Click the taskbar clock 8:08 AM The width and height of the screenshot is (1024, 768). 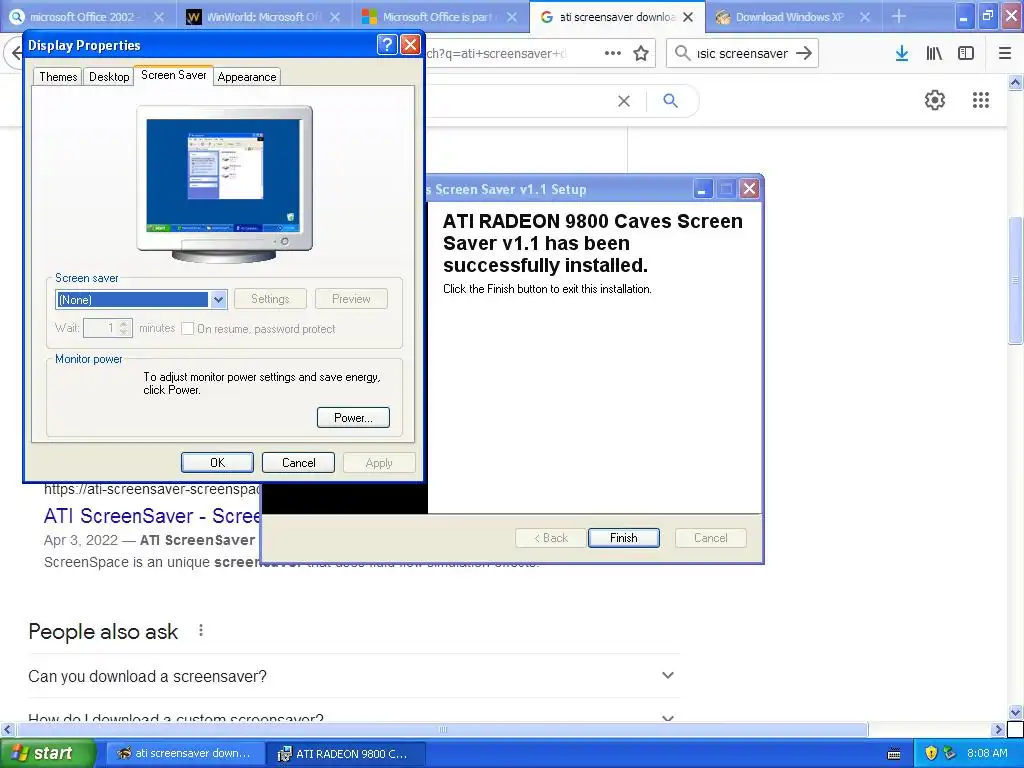pos(987,753)
